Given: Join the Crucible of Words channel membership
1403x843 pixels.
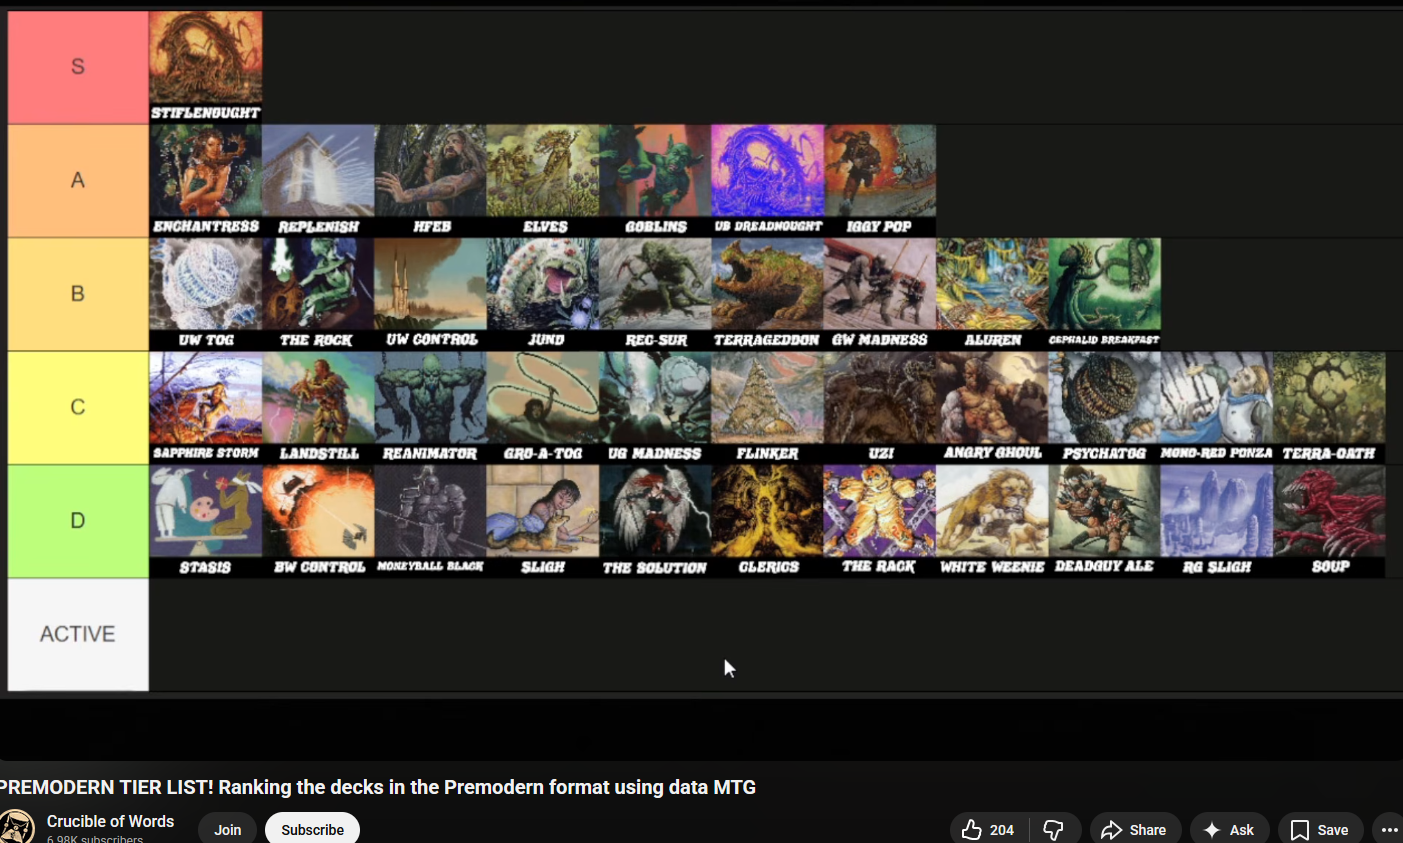Looking at the screenshot, I should tap(227, 830).
